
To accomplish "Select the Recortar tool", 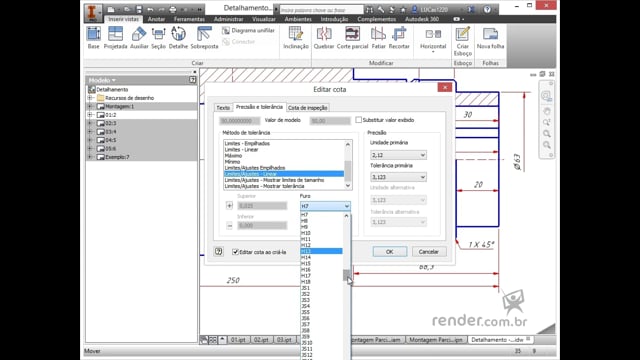I will tap(399, 38).
